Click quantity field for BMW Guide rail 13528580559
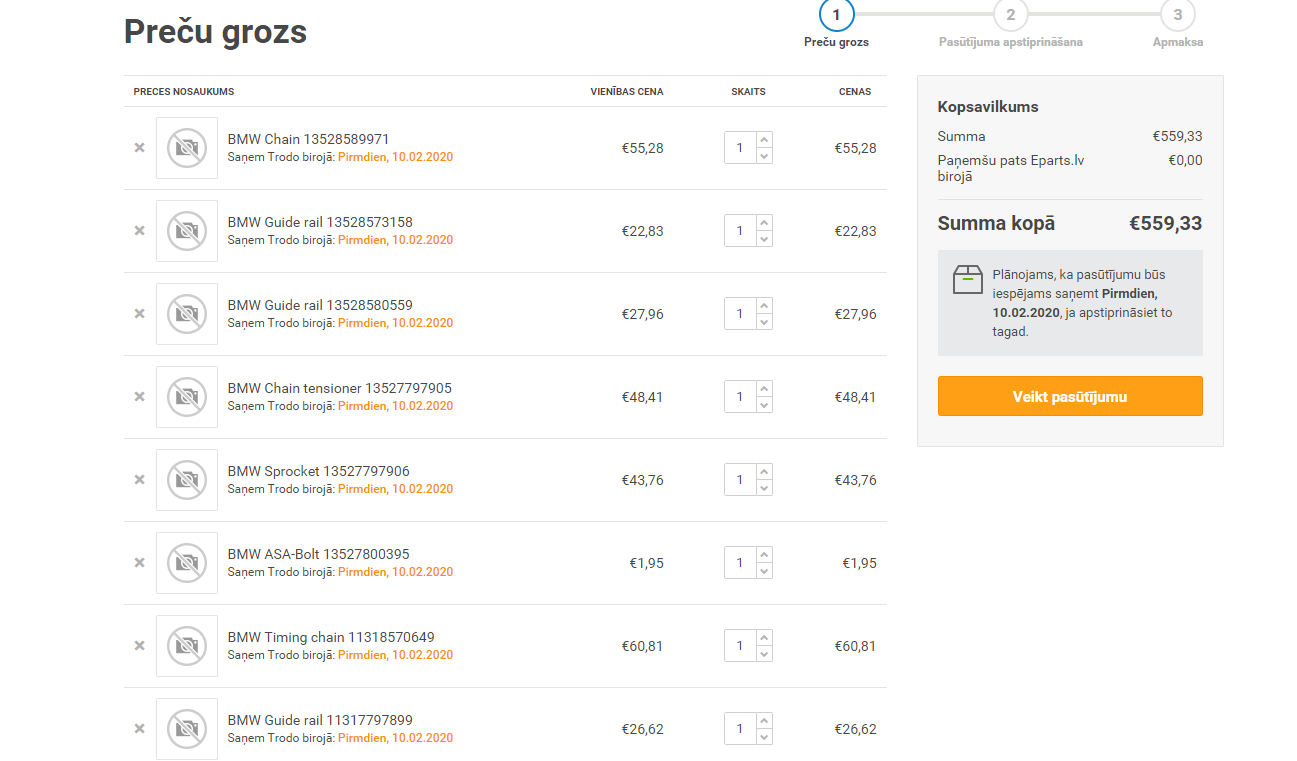The height and width of the screenshot is (761, 1297). click(740, 314)
